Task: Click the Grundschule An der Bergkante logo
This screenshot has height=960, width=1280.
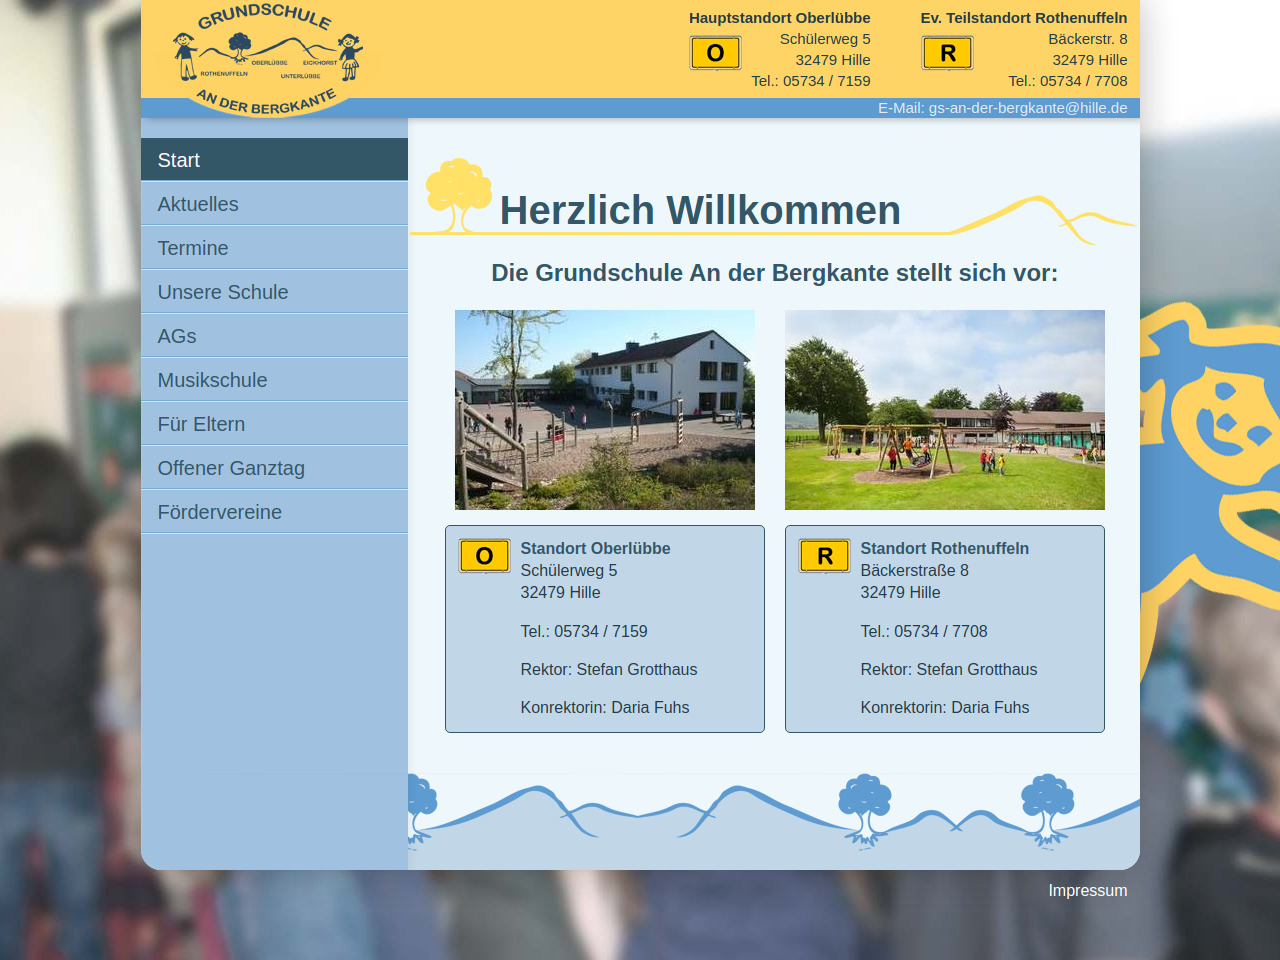Action: [267, 59]
